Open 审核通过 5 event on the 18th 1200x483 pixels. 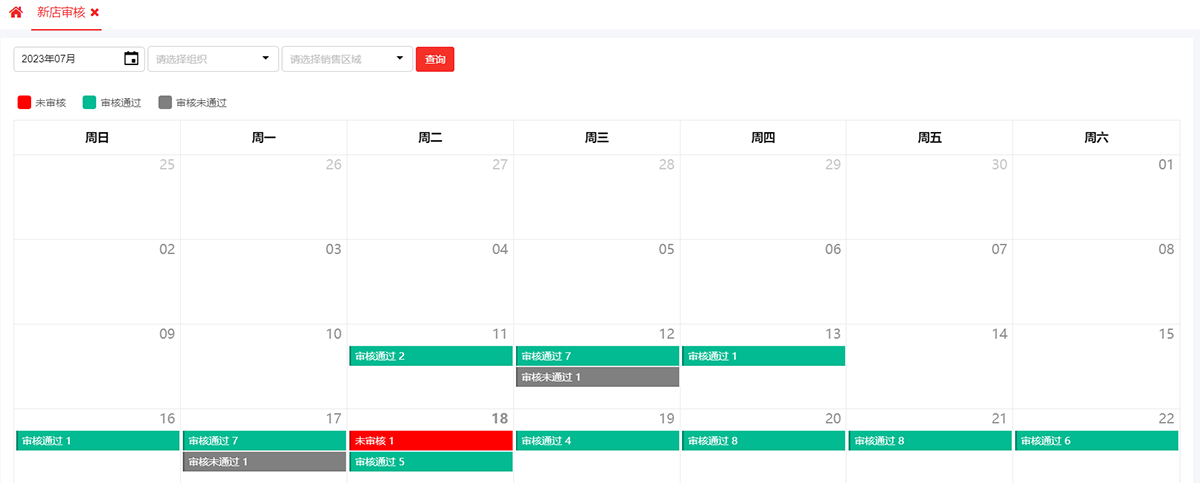431,462
